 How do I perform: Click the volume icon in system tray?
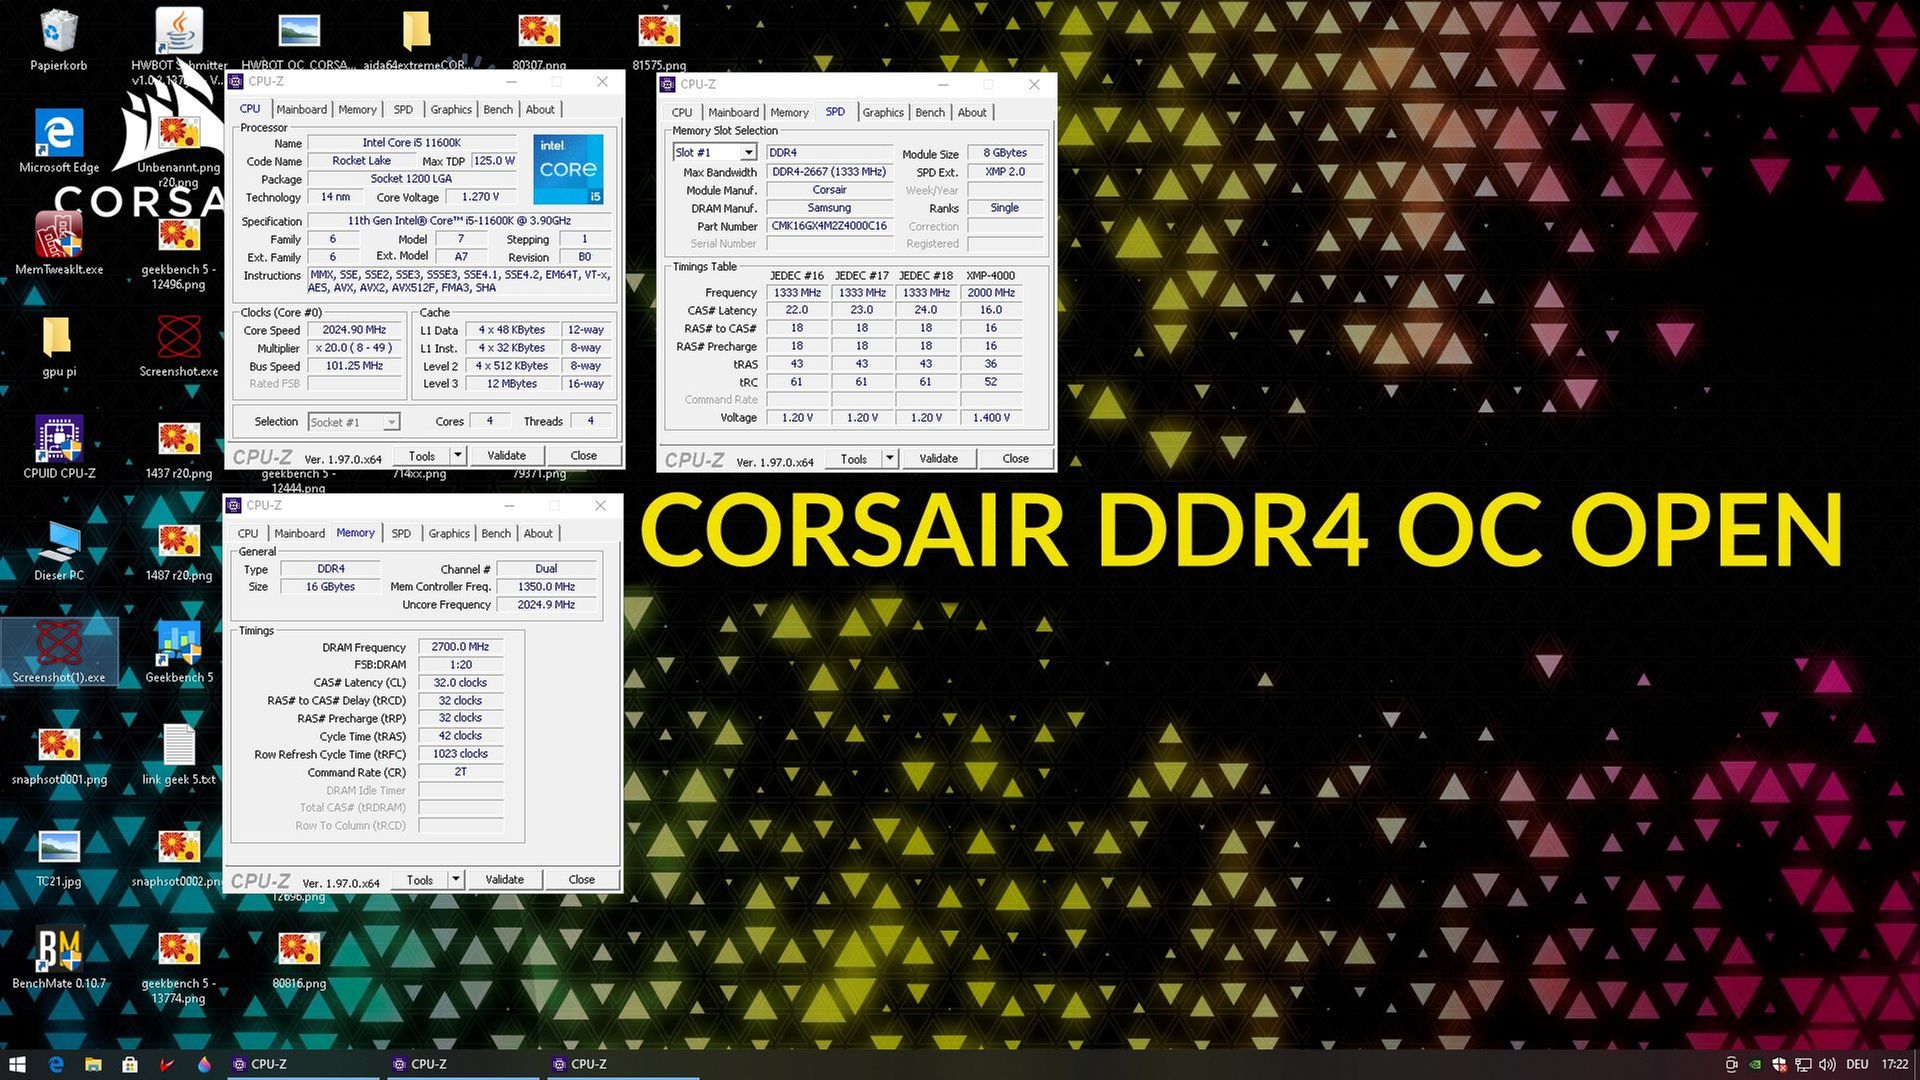(x=1827, y=1064)
